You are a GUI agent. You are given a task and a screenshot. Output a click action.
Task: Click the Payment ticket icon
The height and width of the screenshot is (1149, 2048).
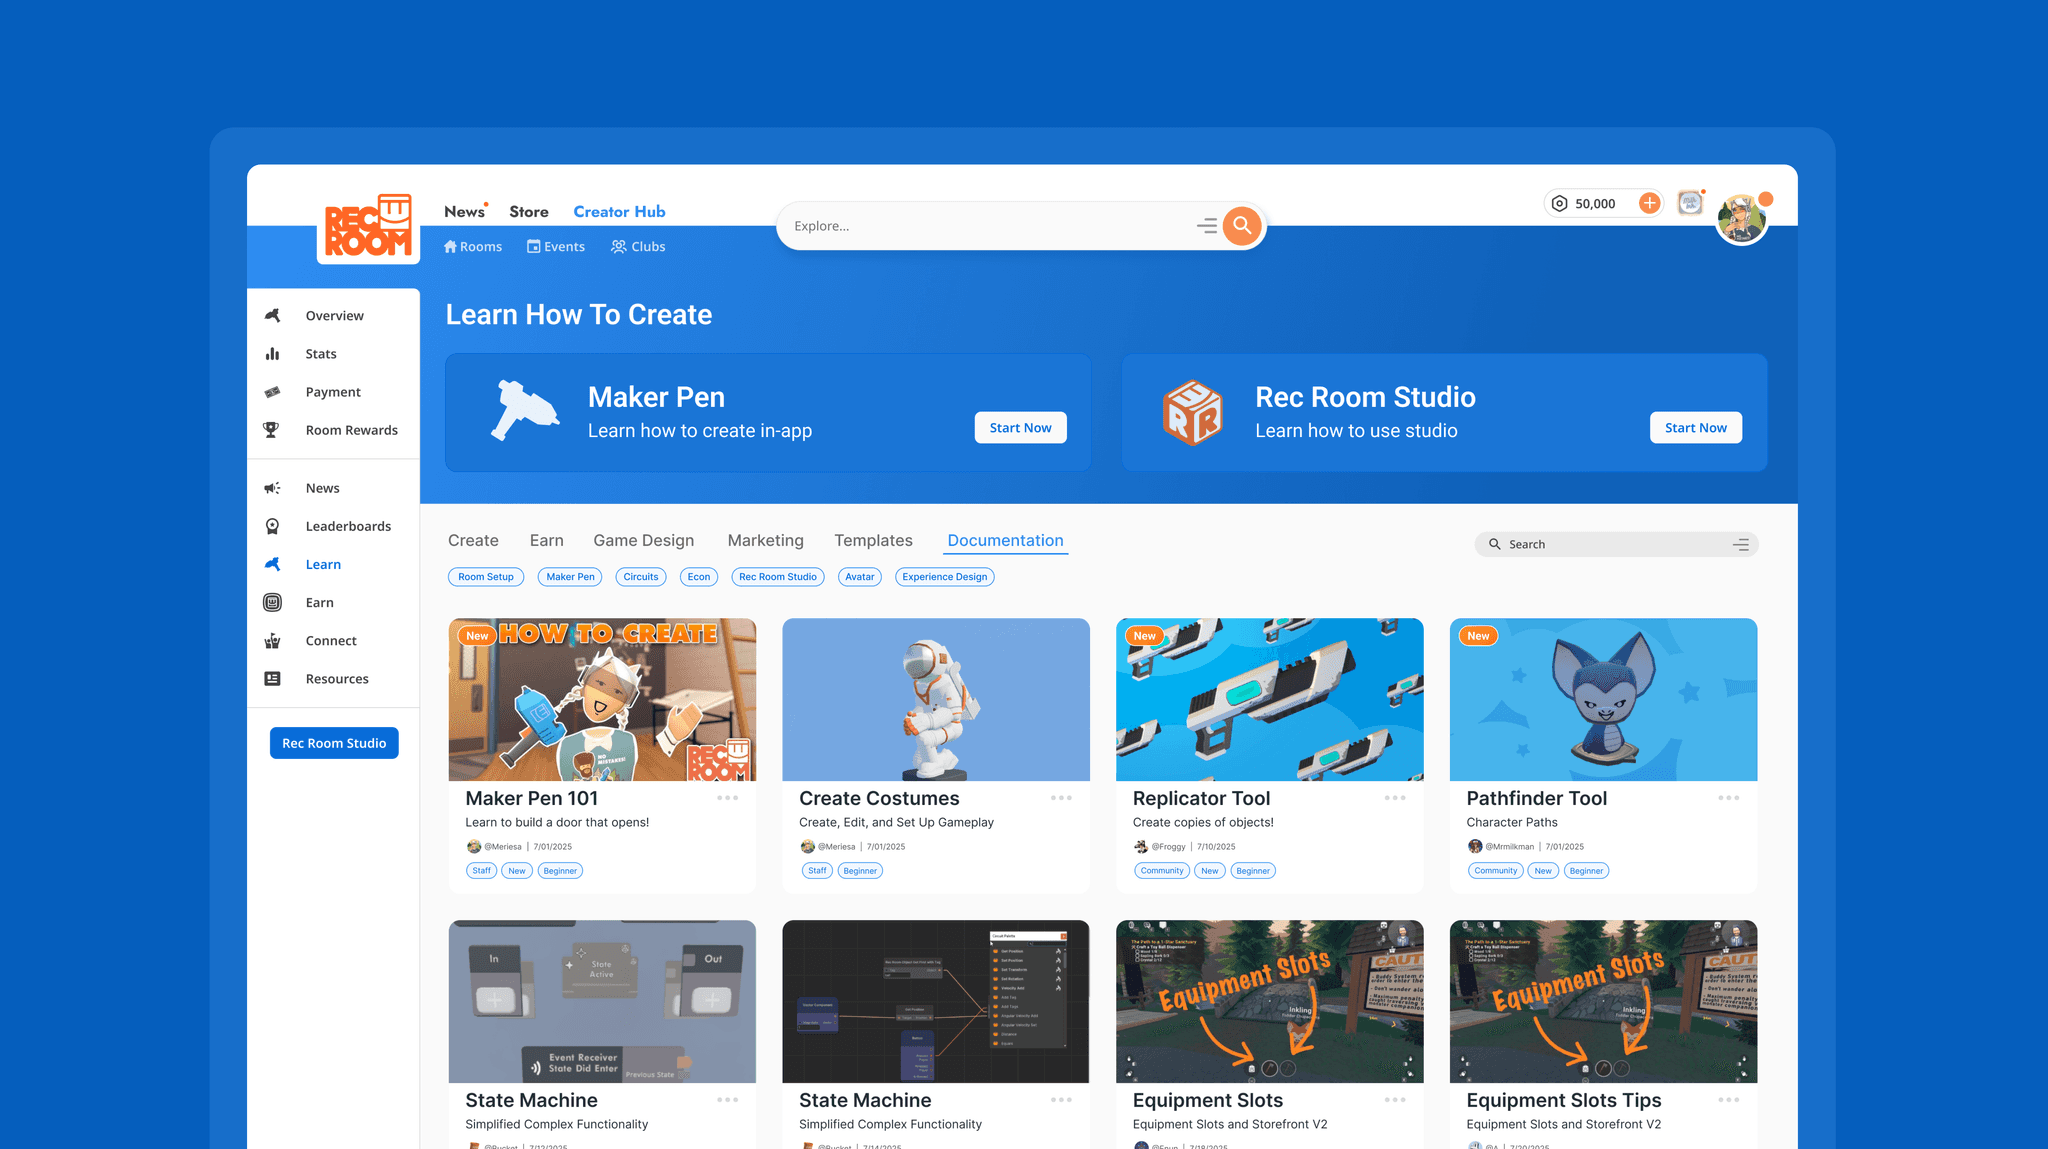[x=272, y=392]
